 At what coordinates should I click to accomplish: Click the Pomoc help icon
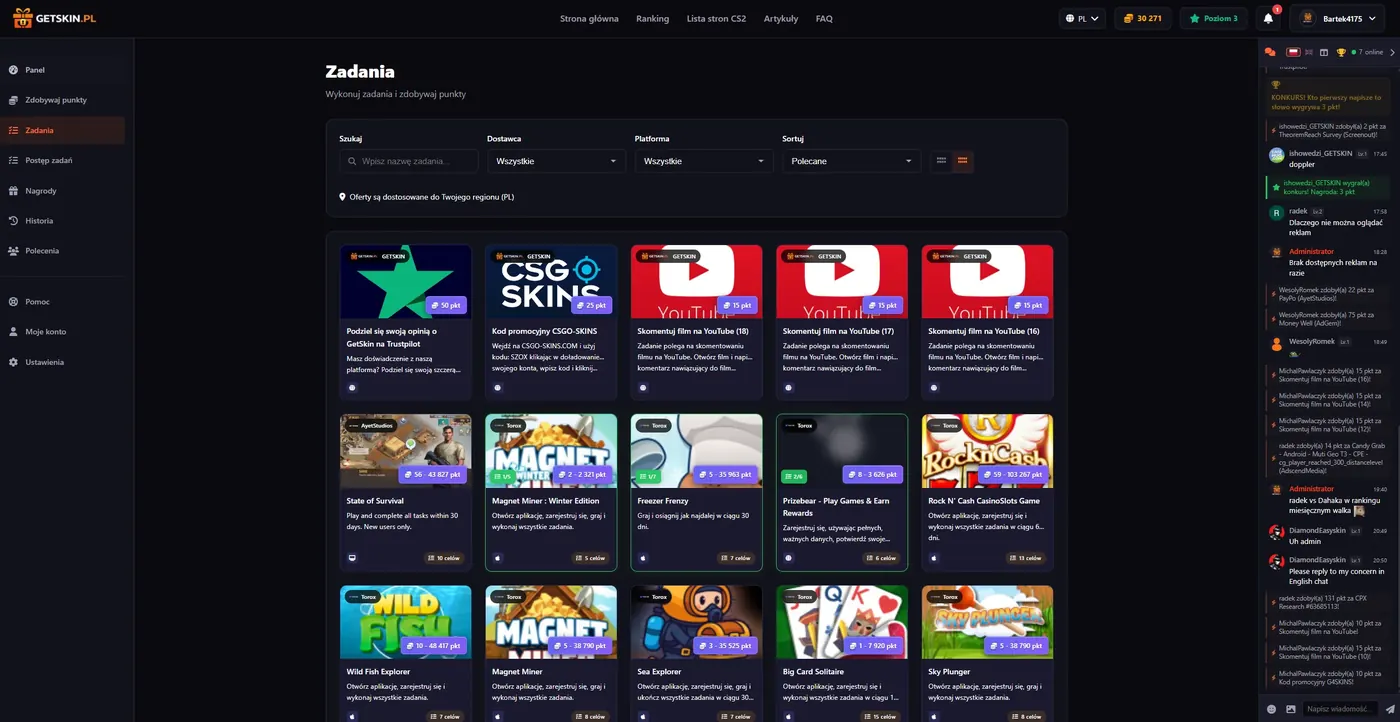[14, 301]
